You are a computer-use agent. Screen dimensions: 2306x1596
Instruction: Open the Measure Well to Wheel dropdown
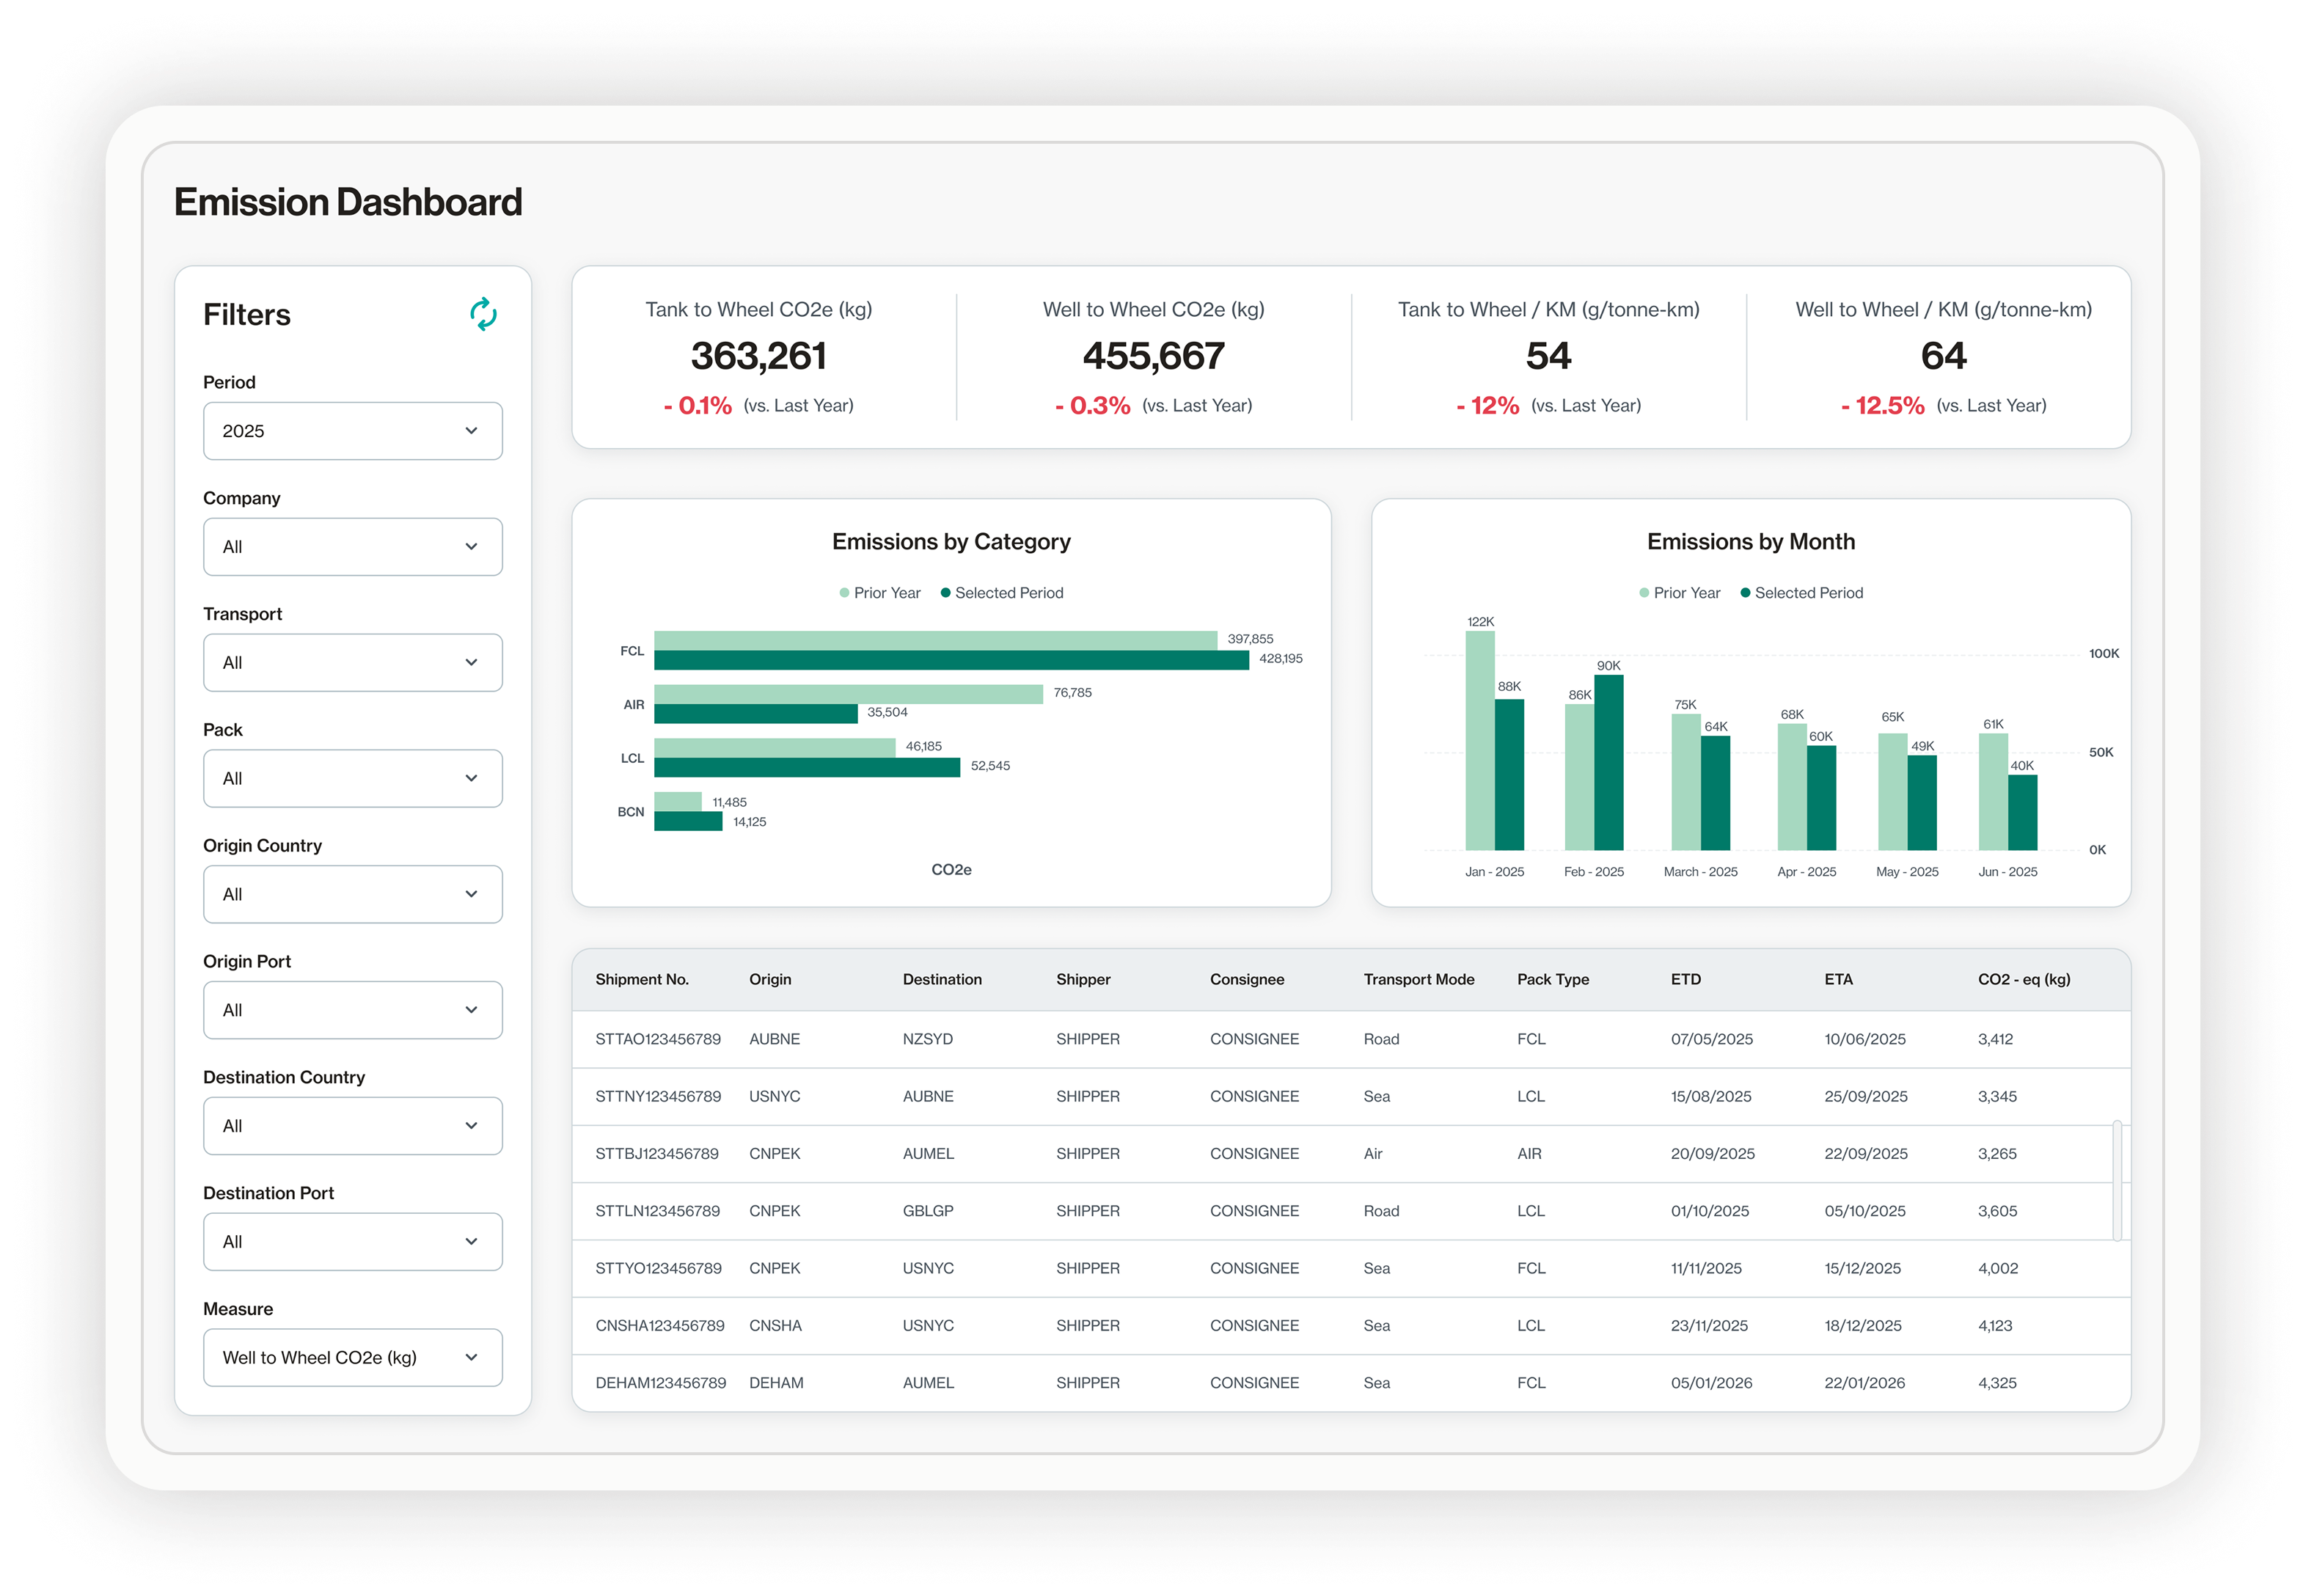tap(352, 1357)
